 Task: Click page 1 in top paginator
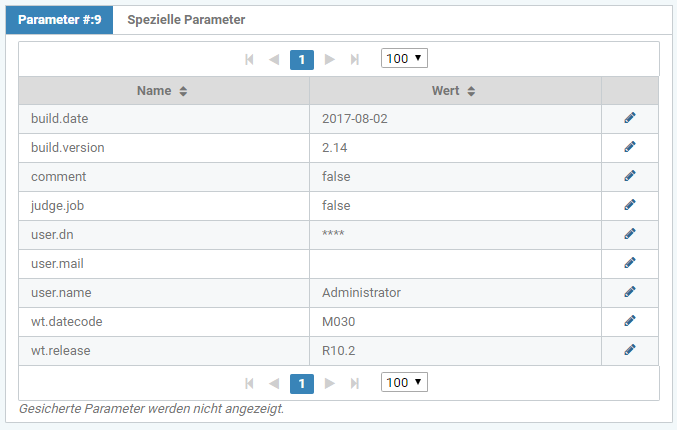pos(302,60)
